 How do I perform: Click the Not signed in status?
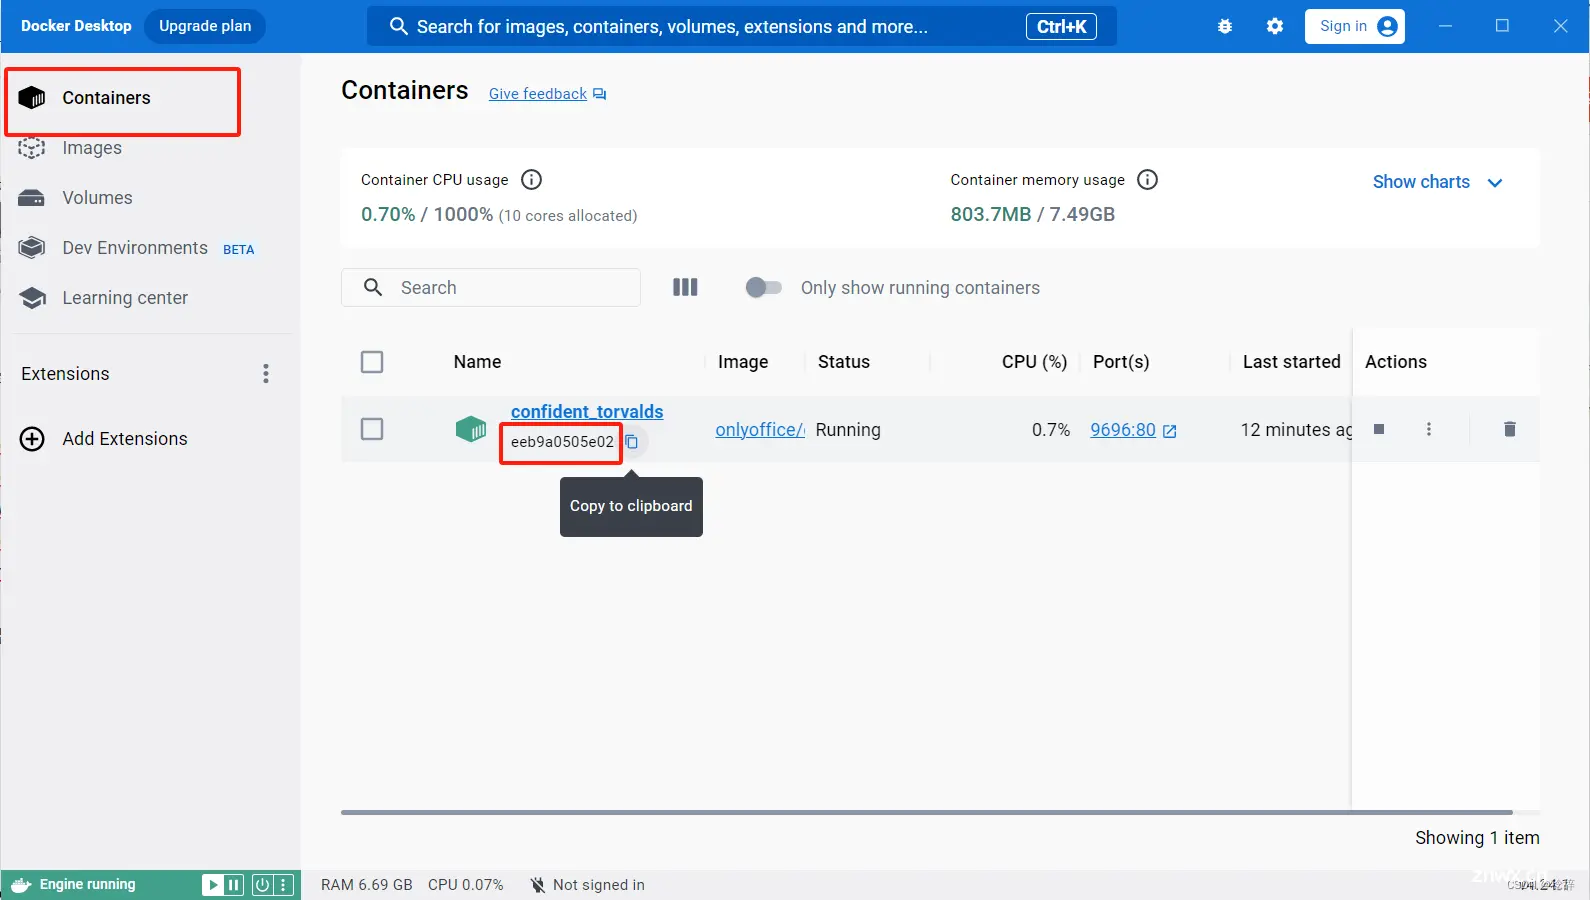pyautogui.click(x=587, y=885)
